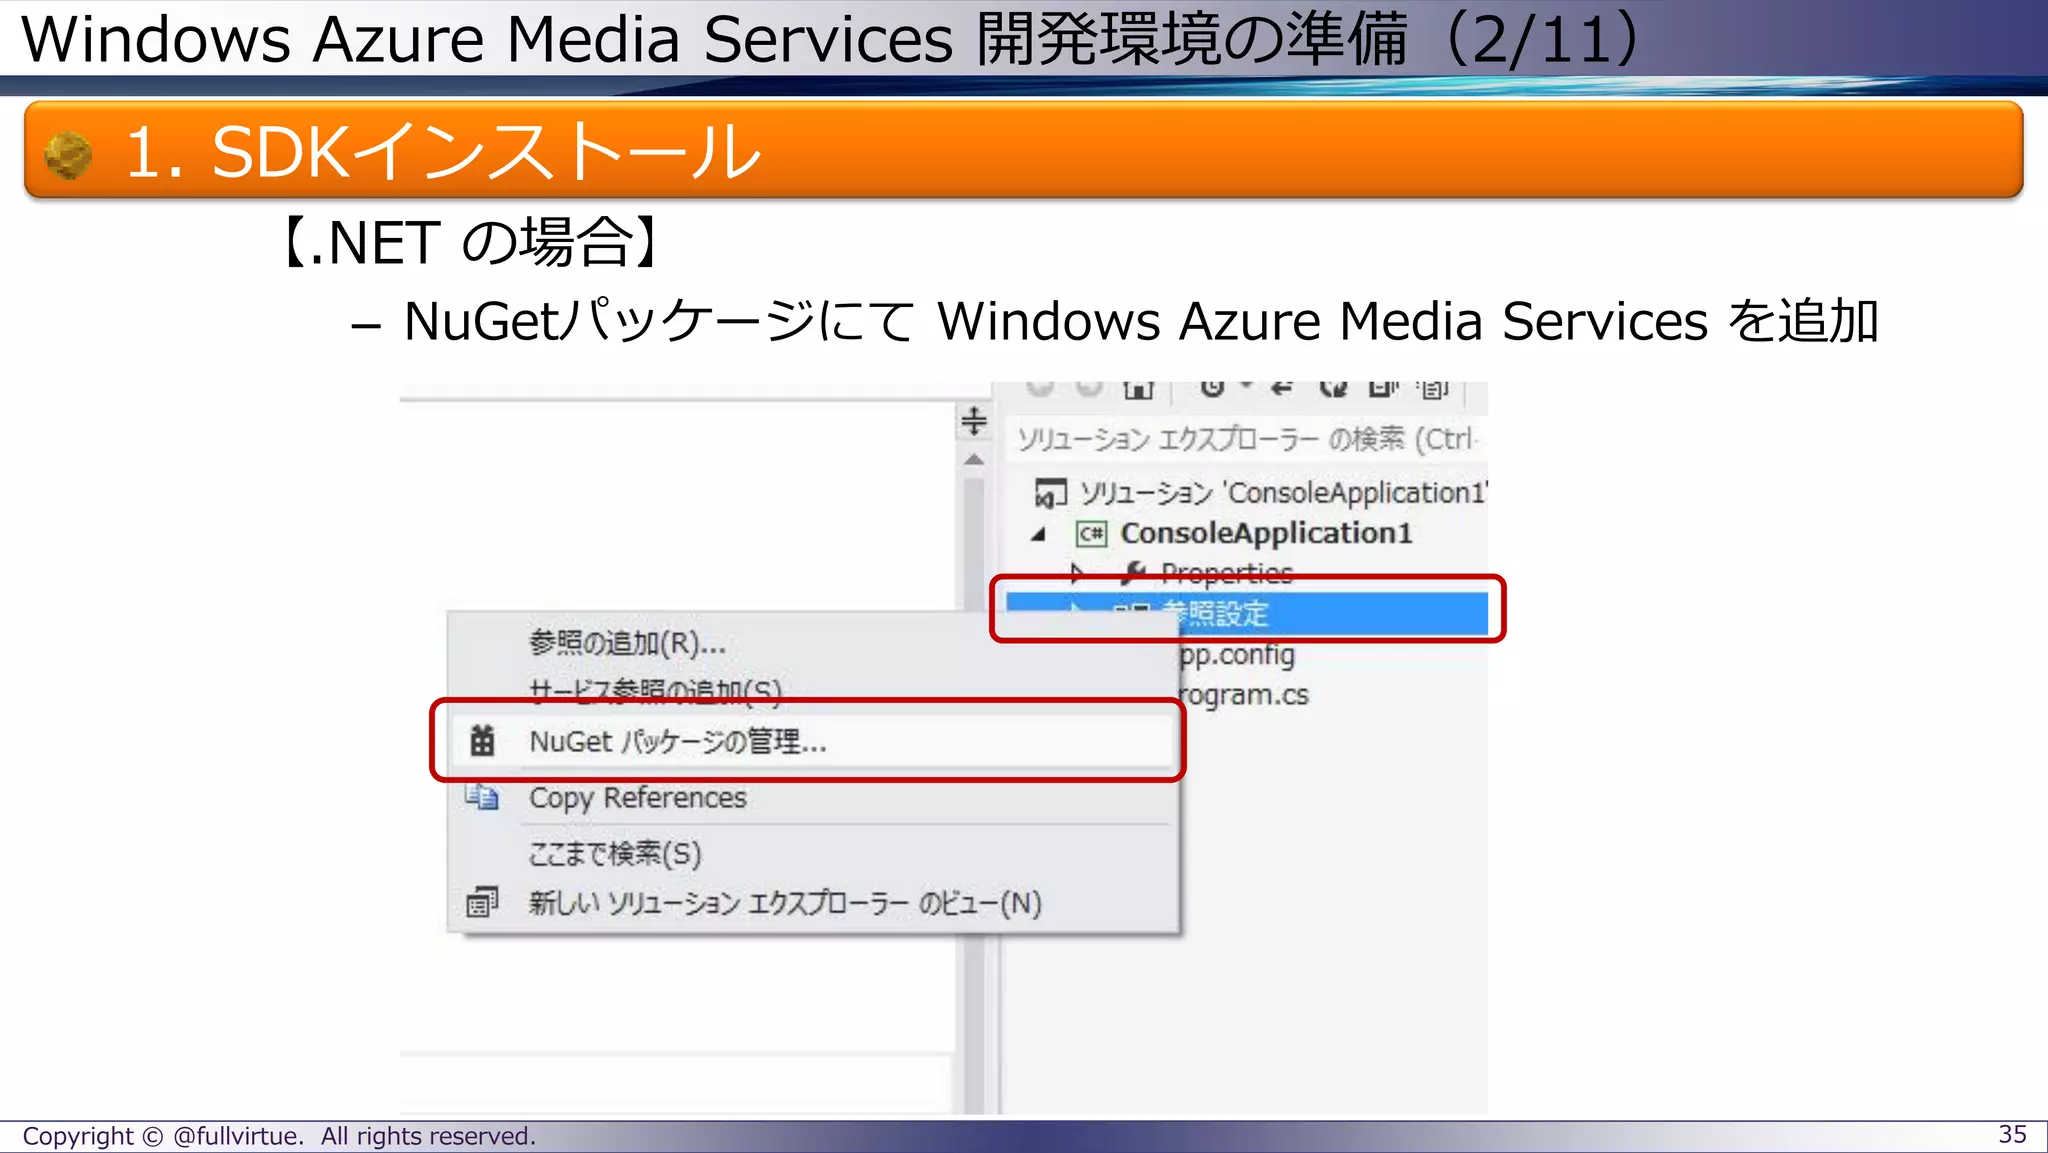The height and width of the screenshot is (1153, 2048).
Task: Select NuGet パッケージの管理... menu entry
Action: pos(812,741)
